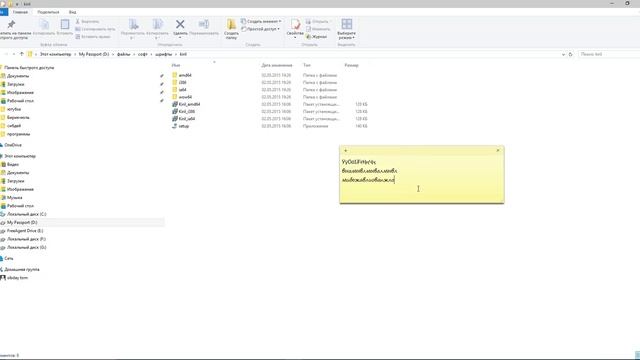Image resolution: width=640 pixels, height=360 pixels.
Task: Open Локальный диск (G:) in sidebar
Action: pos(26,247)
